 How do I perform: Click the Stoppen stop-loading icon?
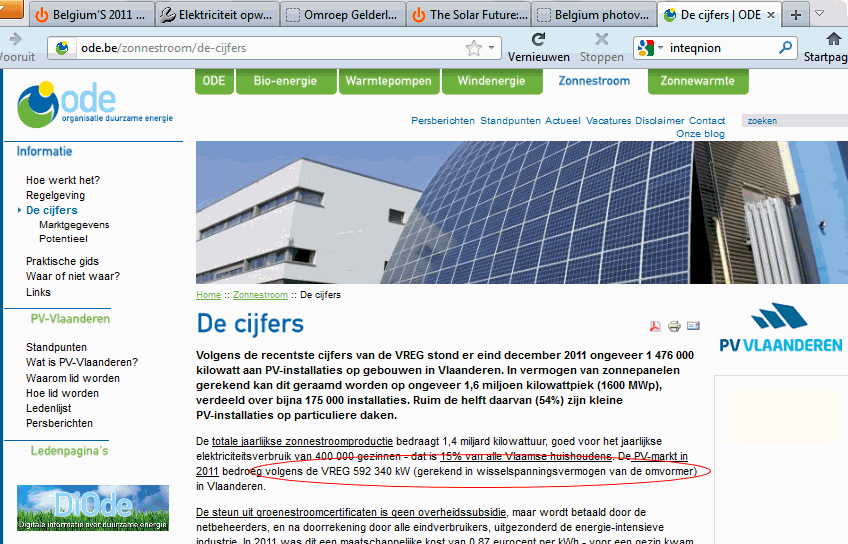601,39
